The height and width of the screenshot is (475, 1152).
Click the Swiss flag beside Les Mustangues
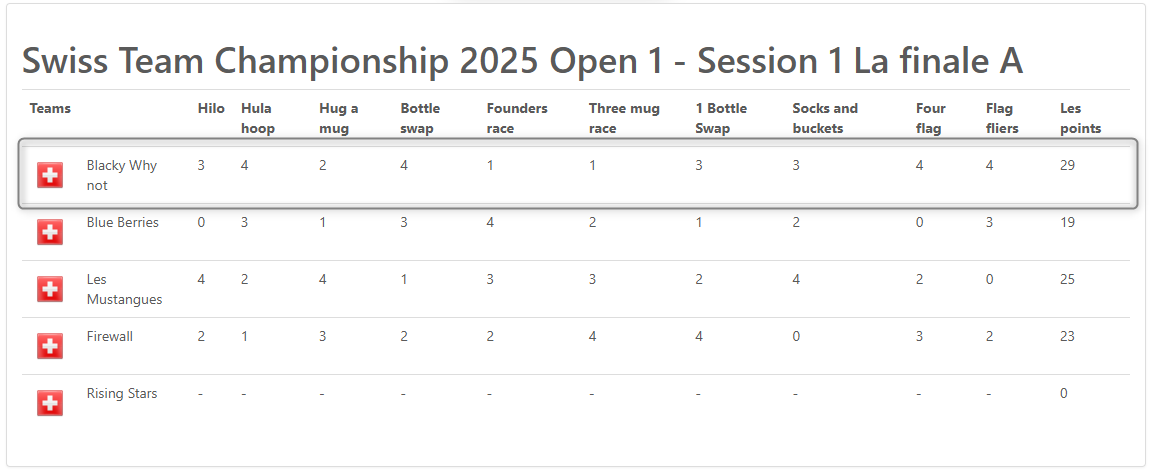pyautogui.click(x=50, y=289)
